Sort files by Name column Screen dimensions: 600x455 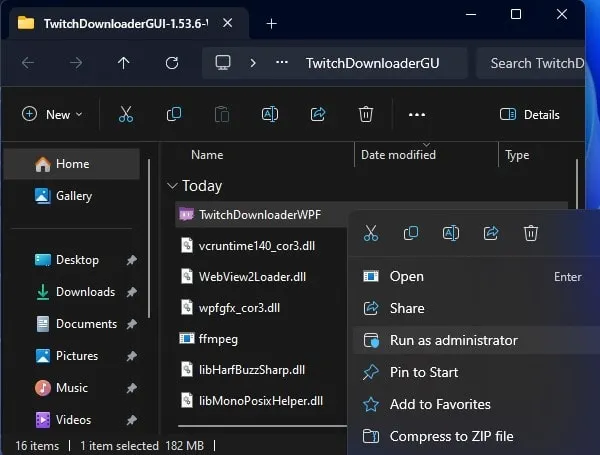pyautogui.click(x=207, y=155)
